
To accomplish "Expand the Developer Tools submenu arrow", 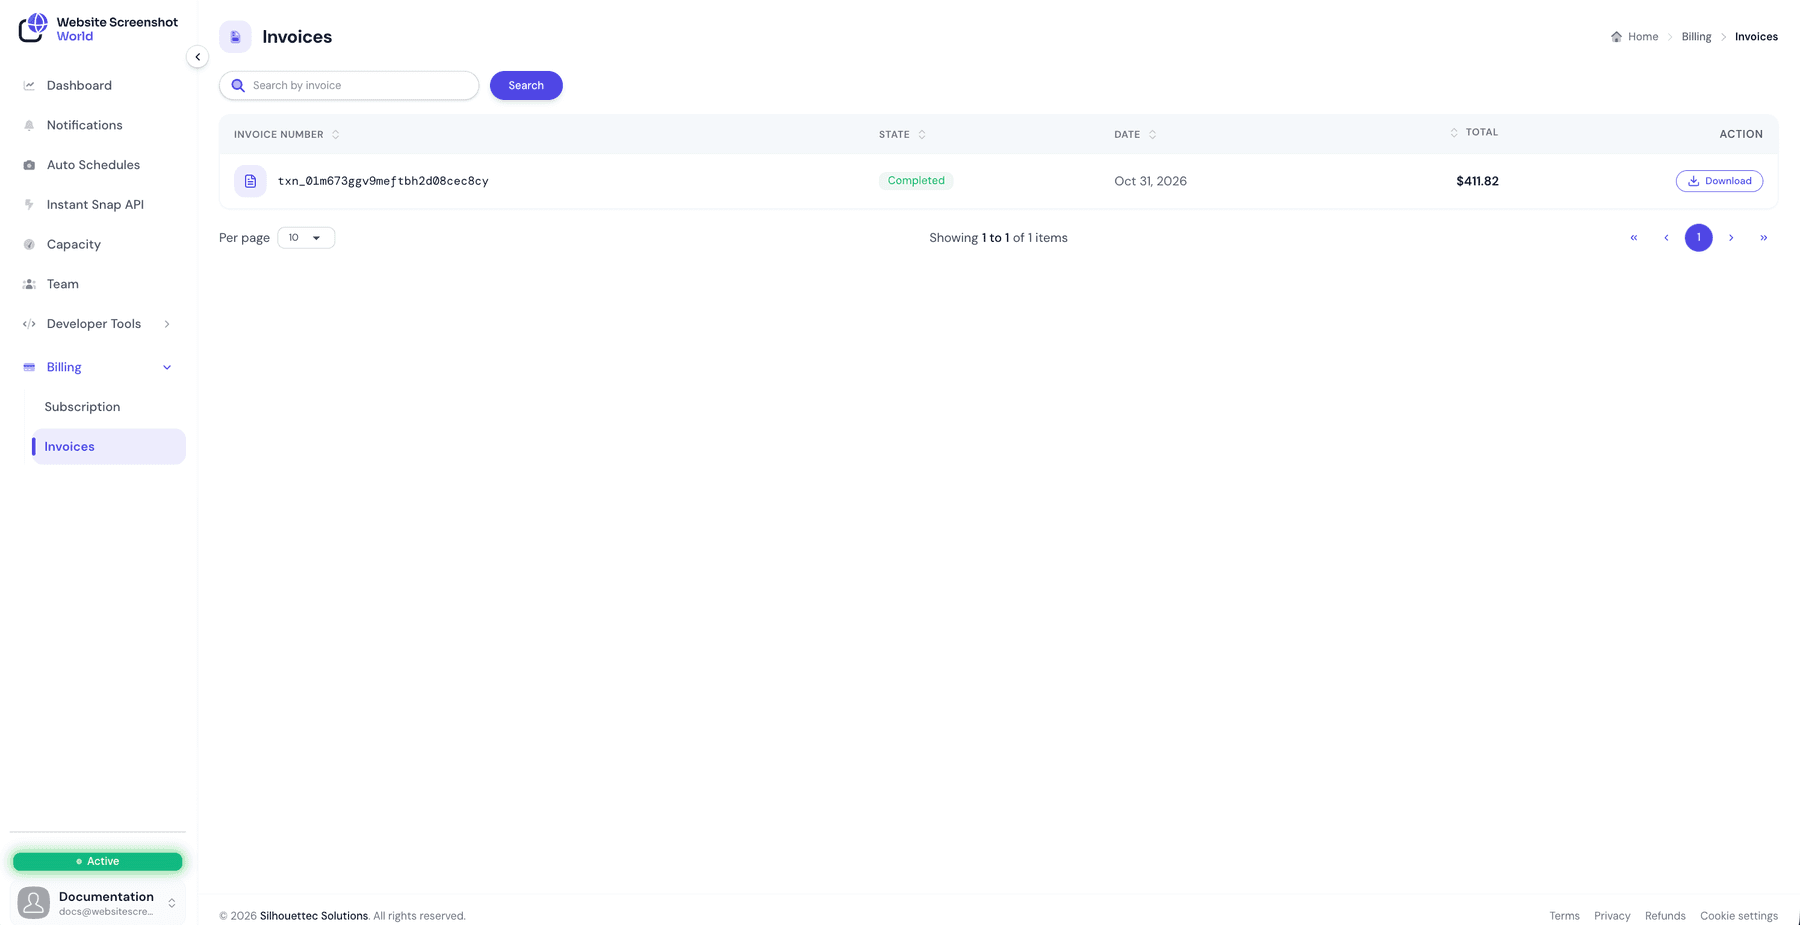I will [167, 324].
